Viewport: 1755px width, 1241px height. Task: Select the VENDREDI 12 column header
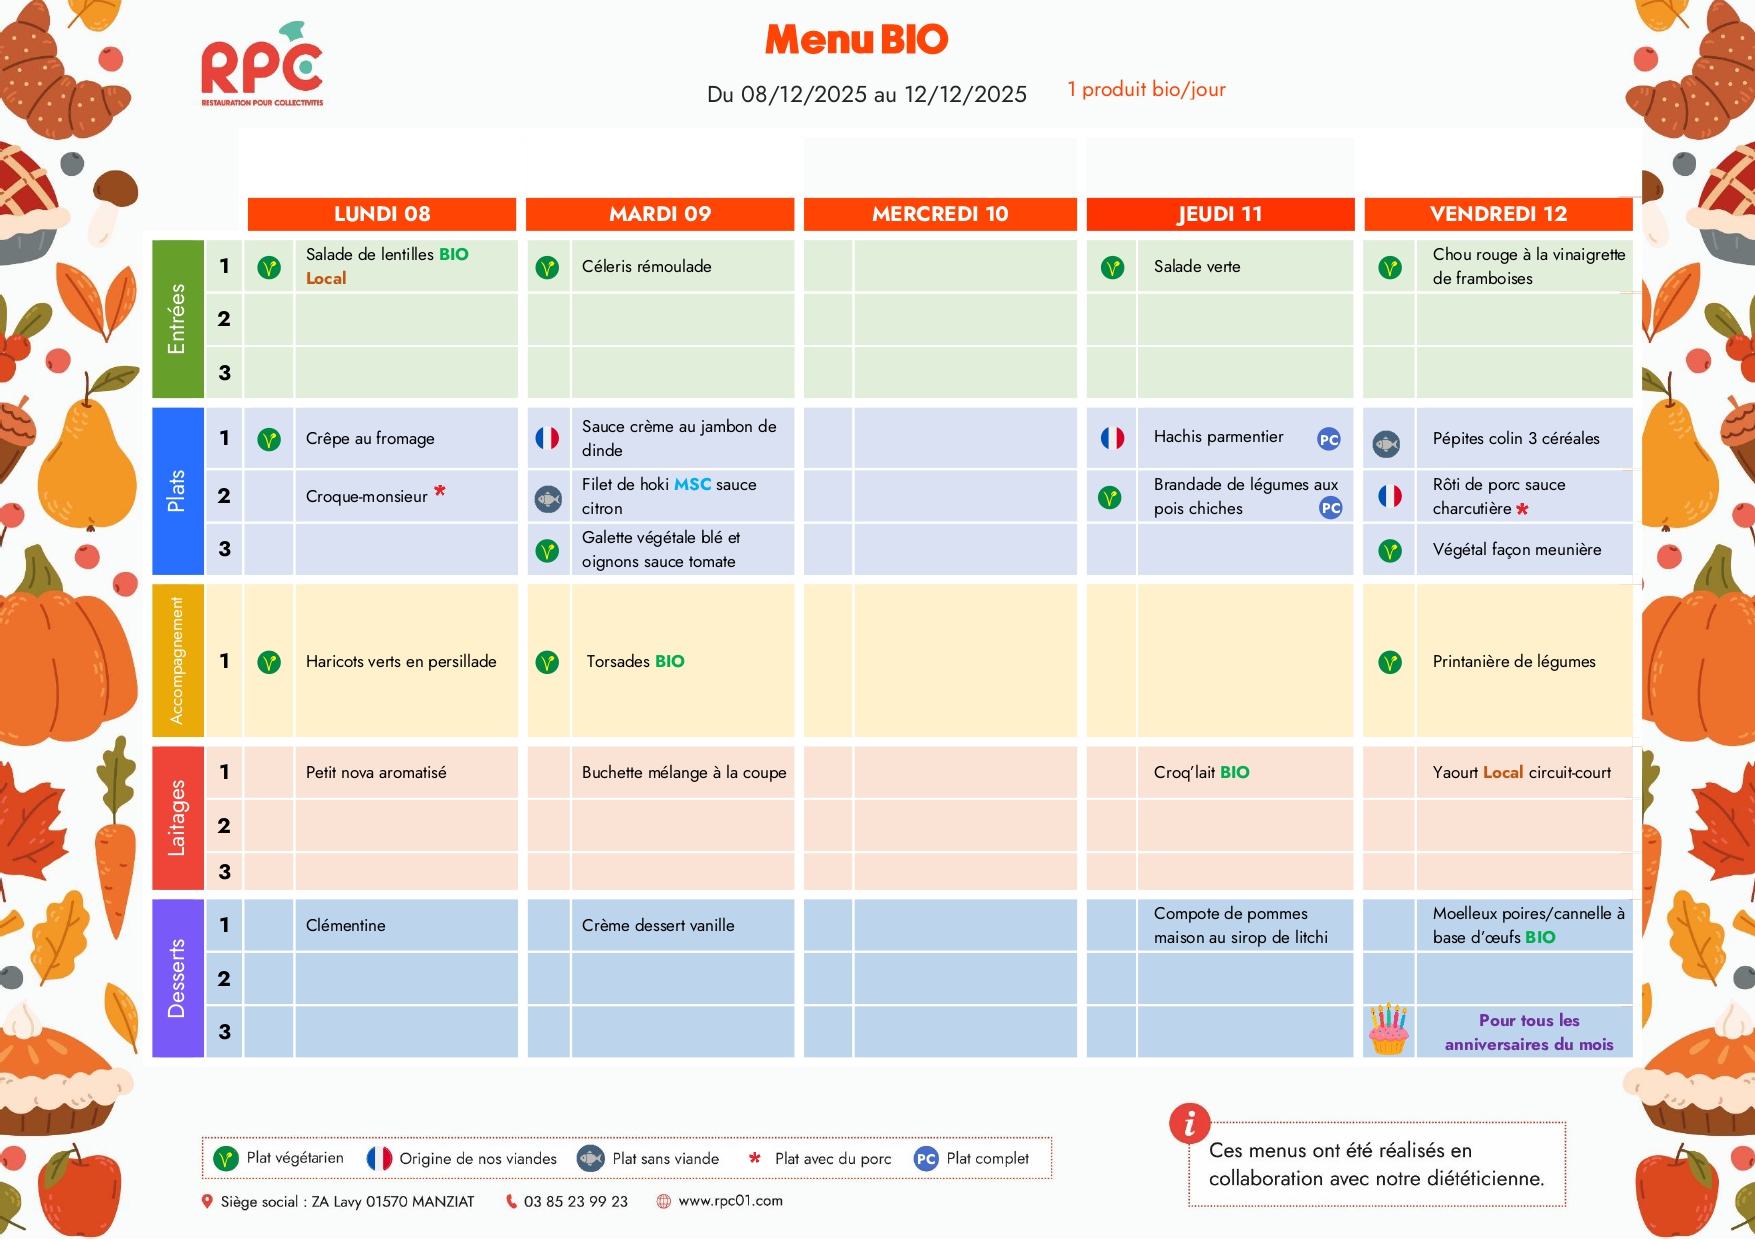tap(1498, 214)
